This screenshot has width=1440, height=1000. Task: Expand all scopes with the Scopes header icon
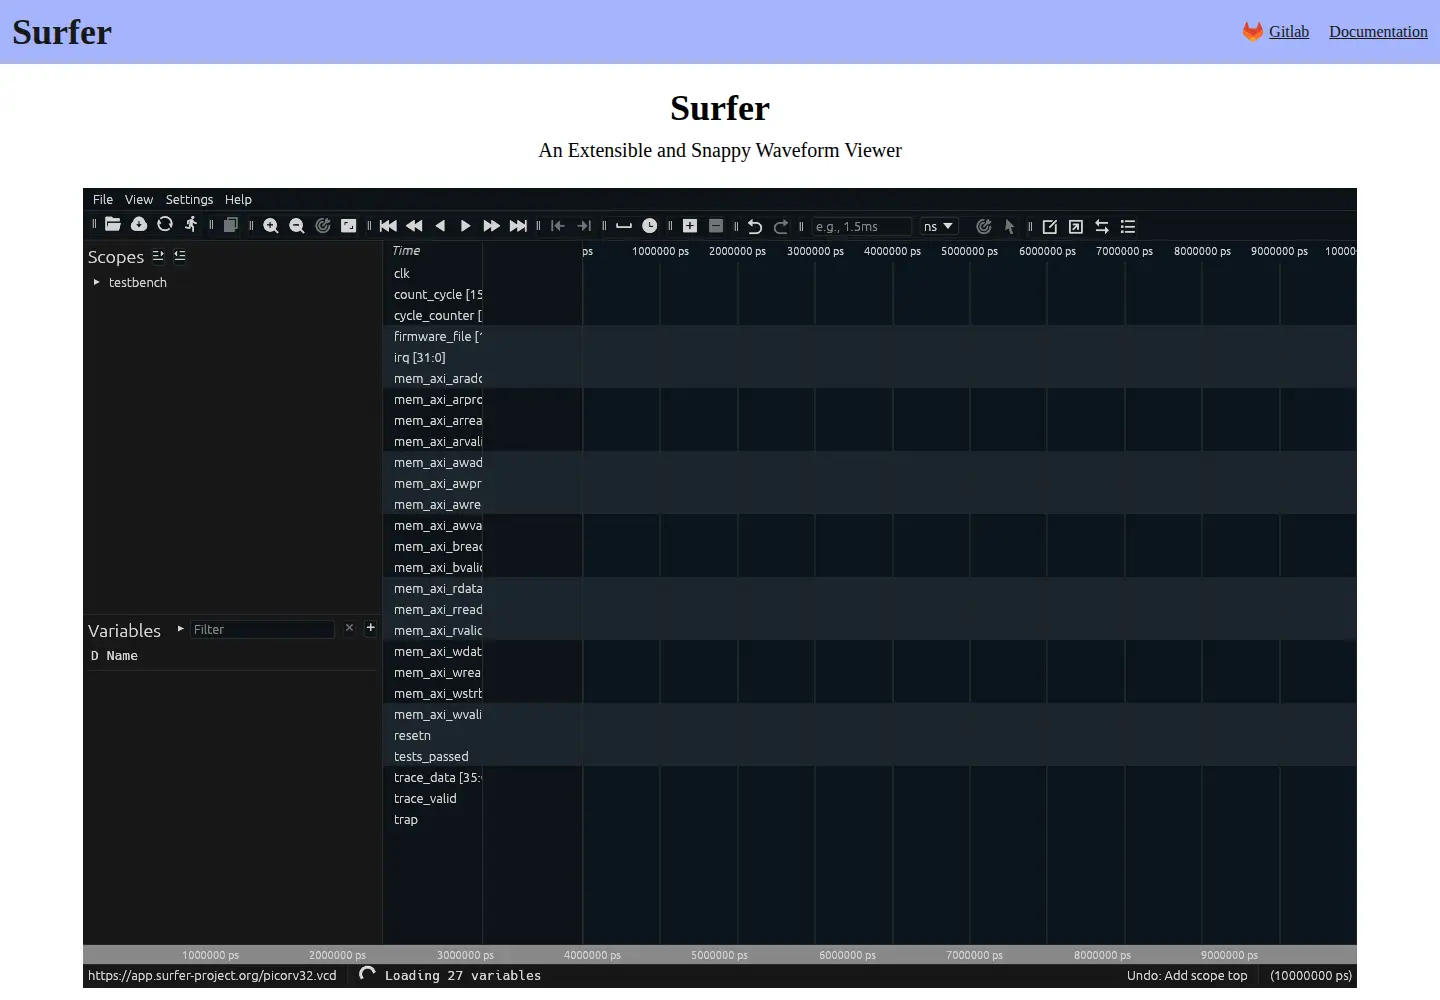(158, 256)
